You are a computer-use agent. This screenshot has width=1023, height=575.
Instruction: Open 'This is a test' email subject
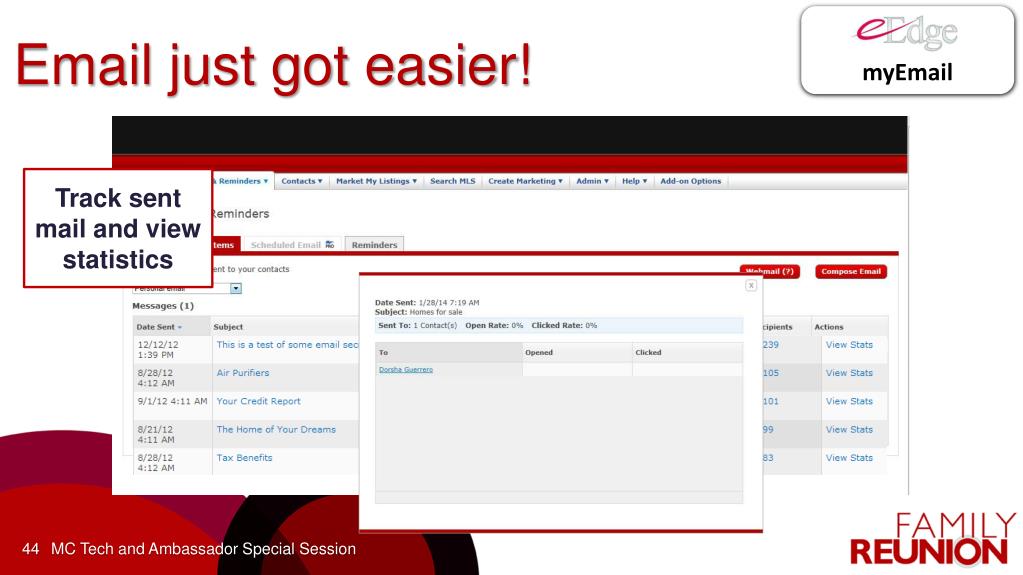pyautogui.click(x=287, y=345)
